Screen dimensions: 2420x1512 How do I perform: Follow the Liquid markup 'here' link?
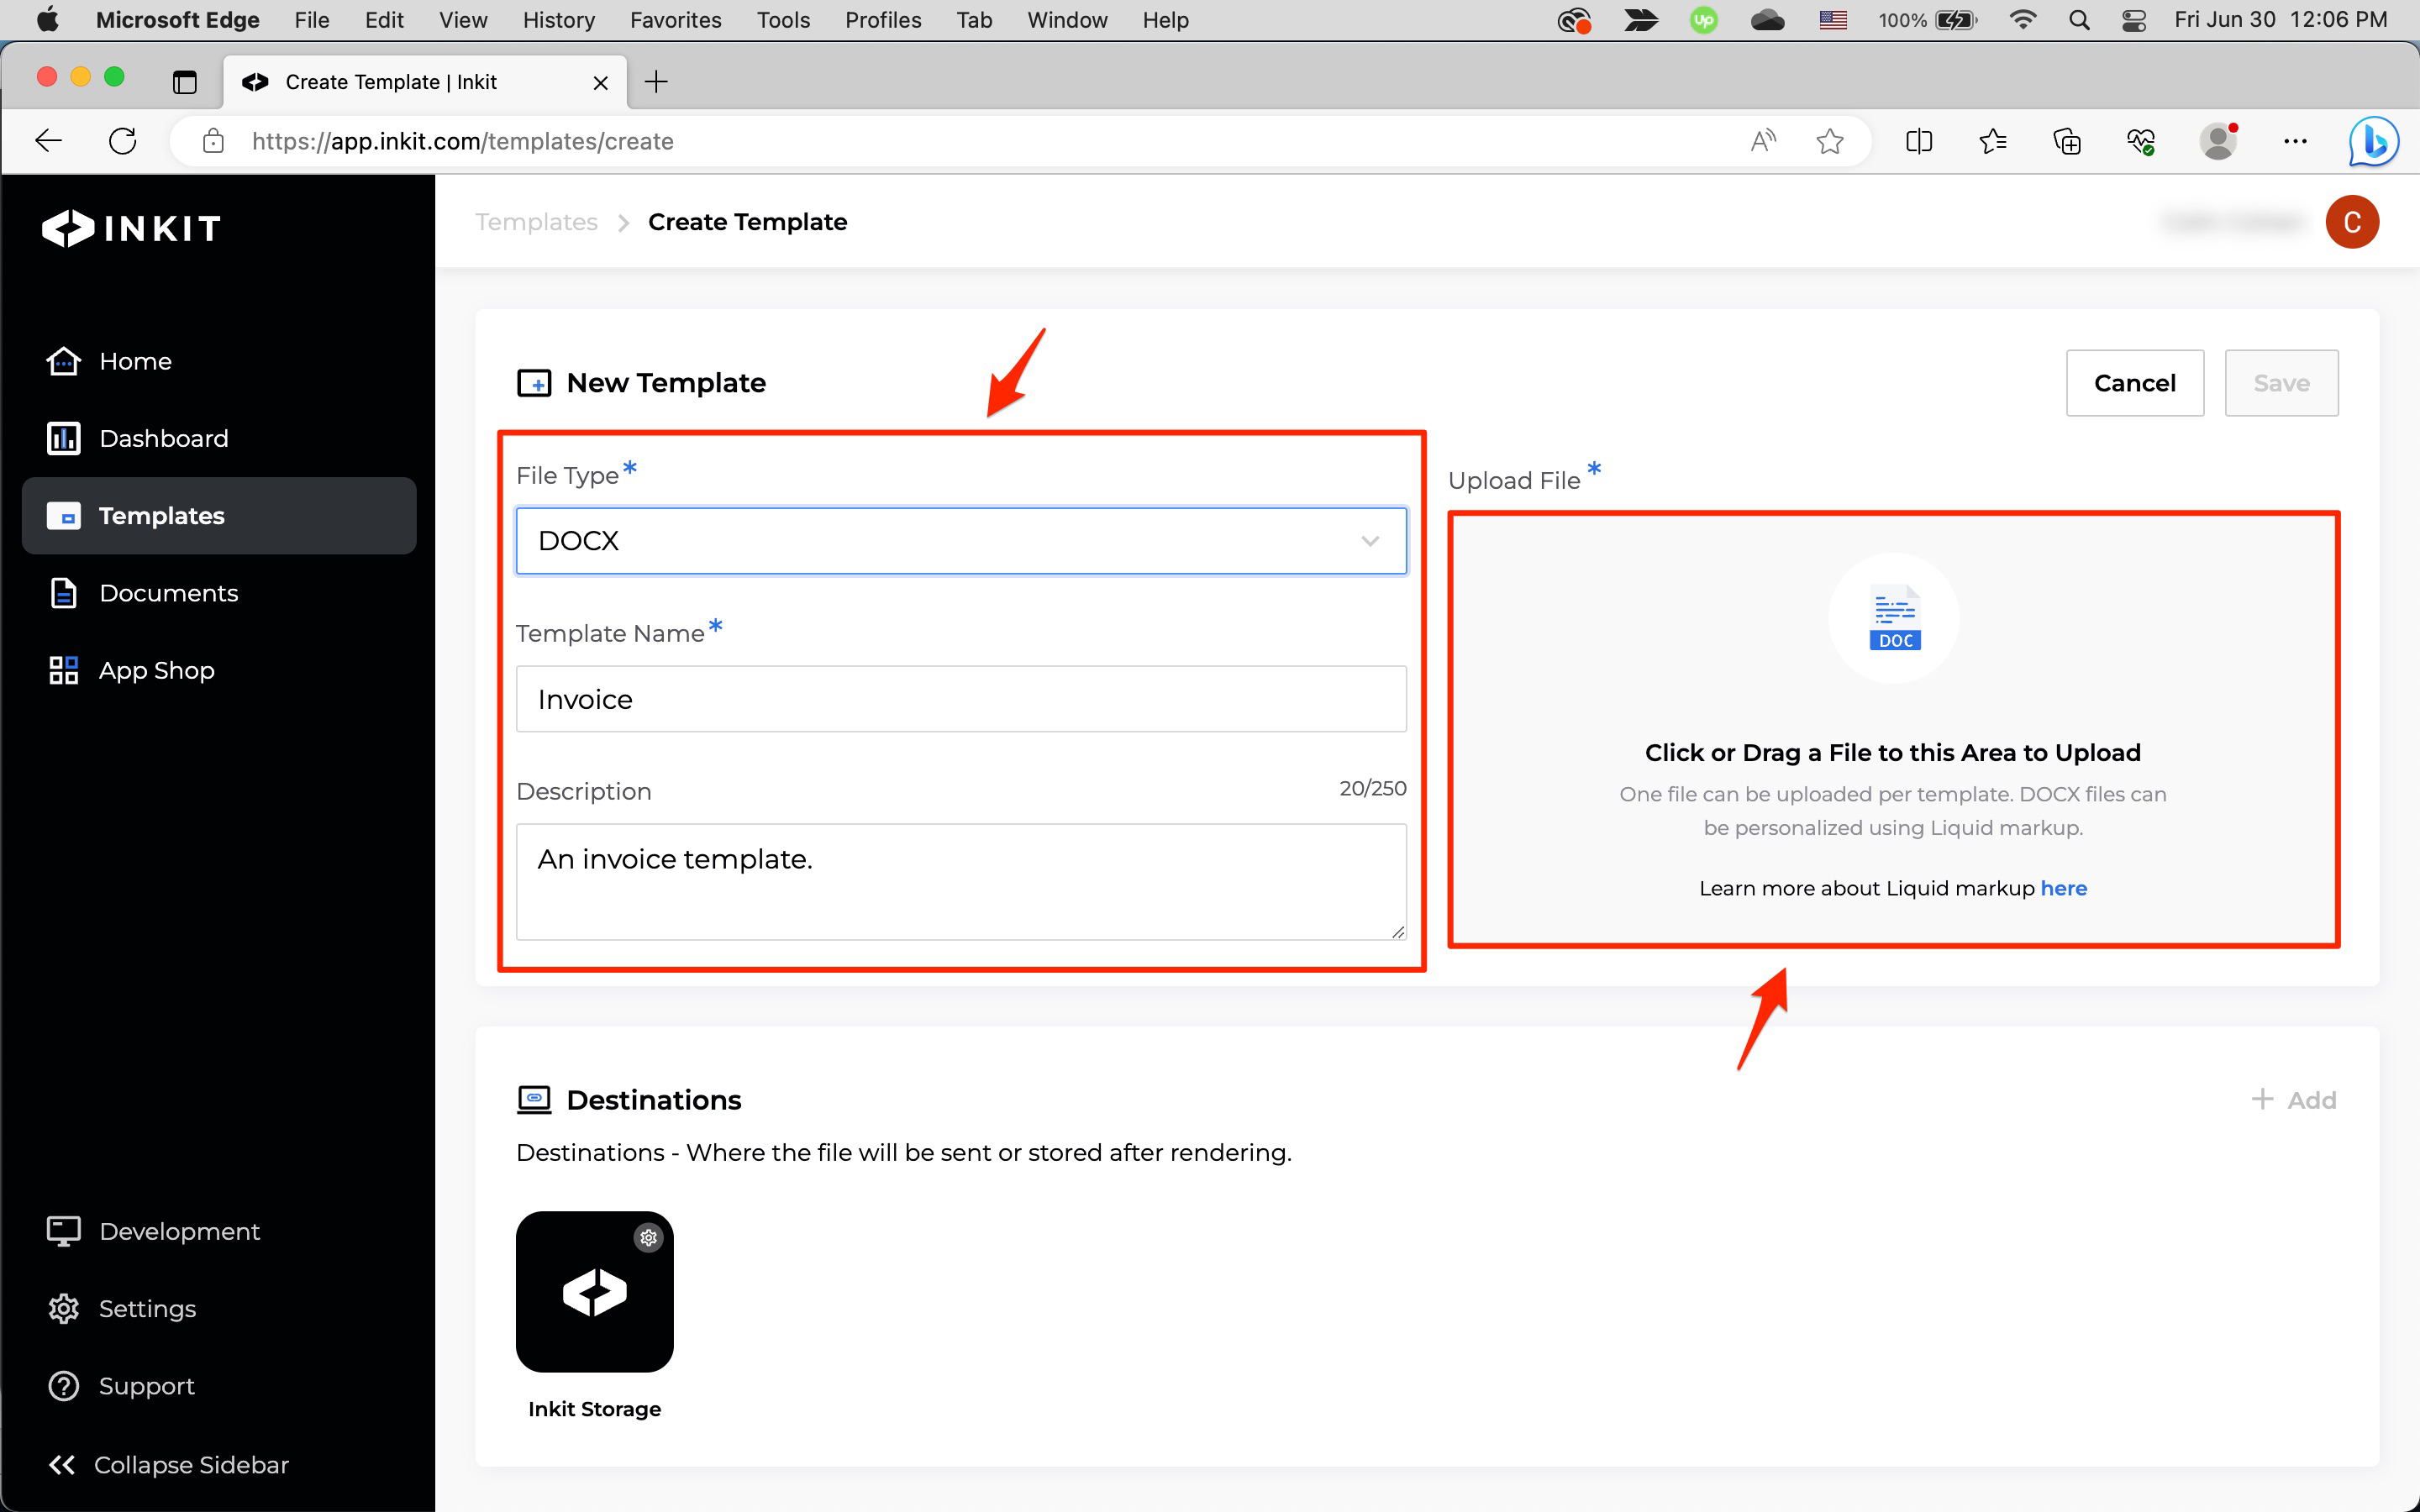(2063, 888)
